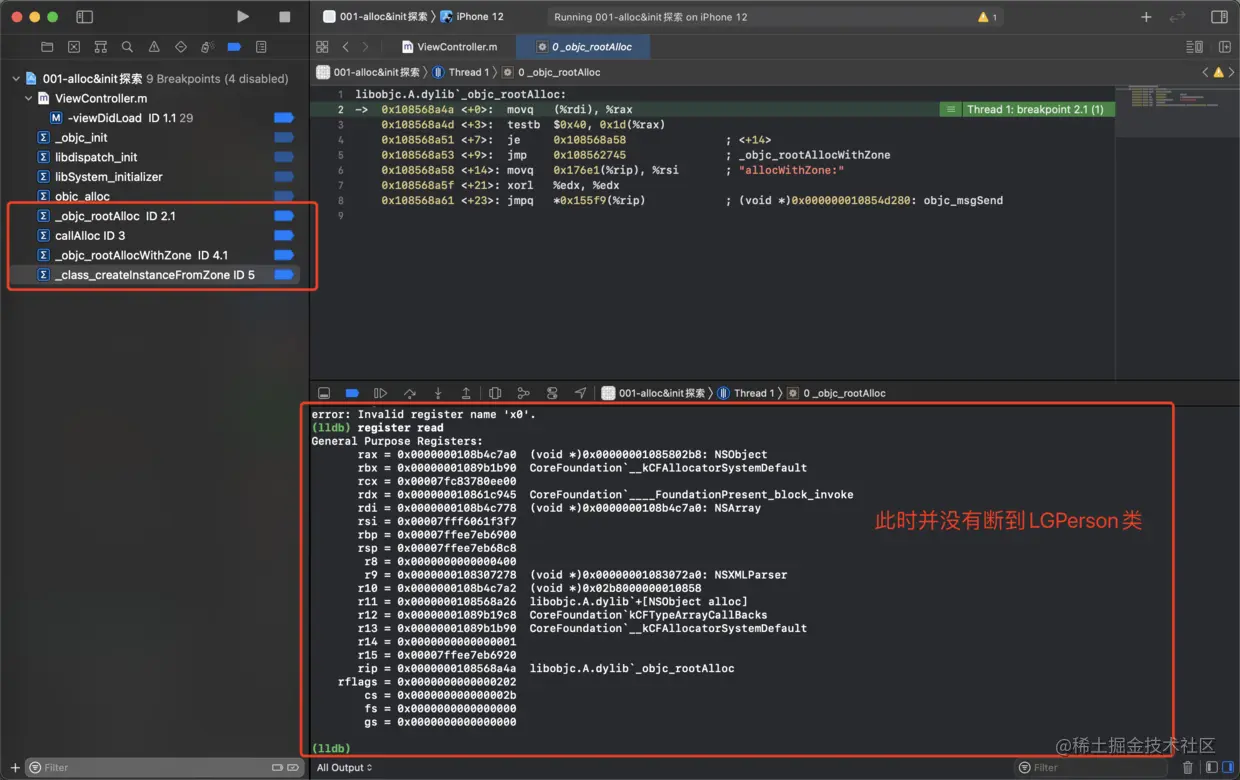This screenshot has width=1240, height=780.
Task: Collapse the ViewController.m breakpoint group
Action: coord(29,98)
